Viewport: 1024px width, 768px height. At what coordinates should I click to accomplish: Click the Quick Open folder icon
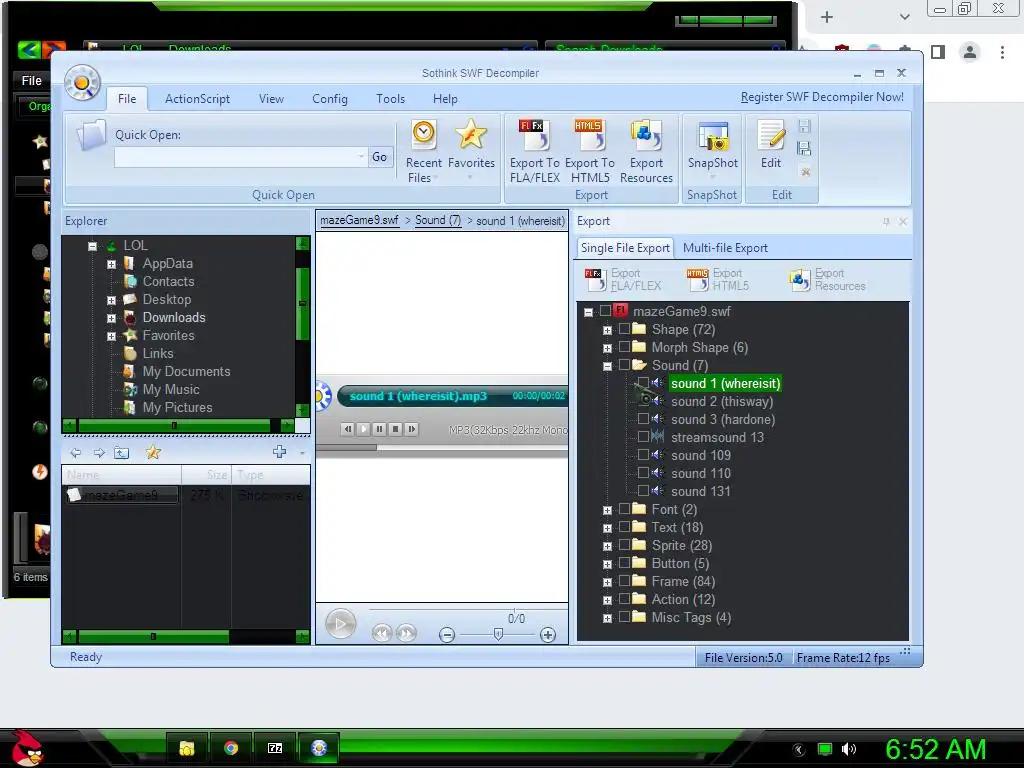pyautogui.click(x=91, y=135)
